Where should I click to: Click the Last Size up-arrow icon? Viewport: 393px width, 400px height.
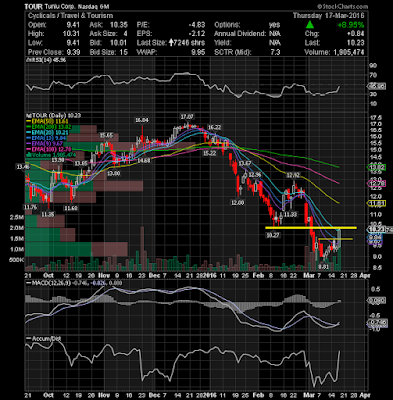171,43
